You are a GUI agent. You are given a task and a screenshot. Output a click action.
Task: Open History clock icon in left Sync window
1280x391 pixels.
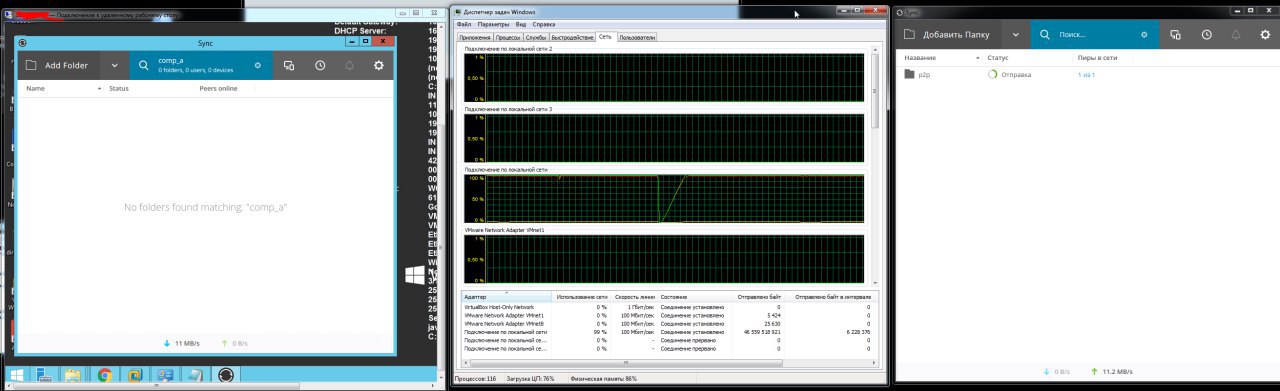pyautogui.click(x=319, y=66)
